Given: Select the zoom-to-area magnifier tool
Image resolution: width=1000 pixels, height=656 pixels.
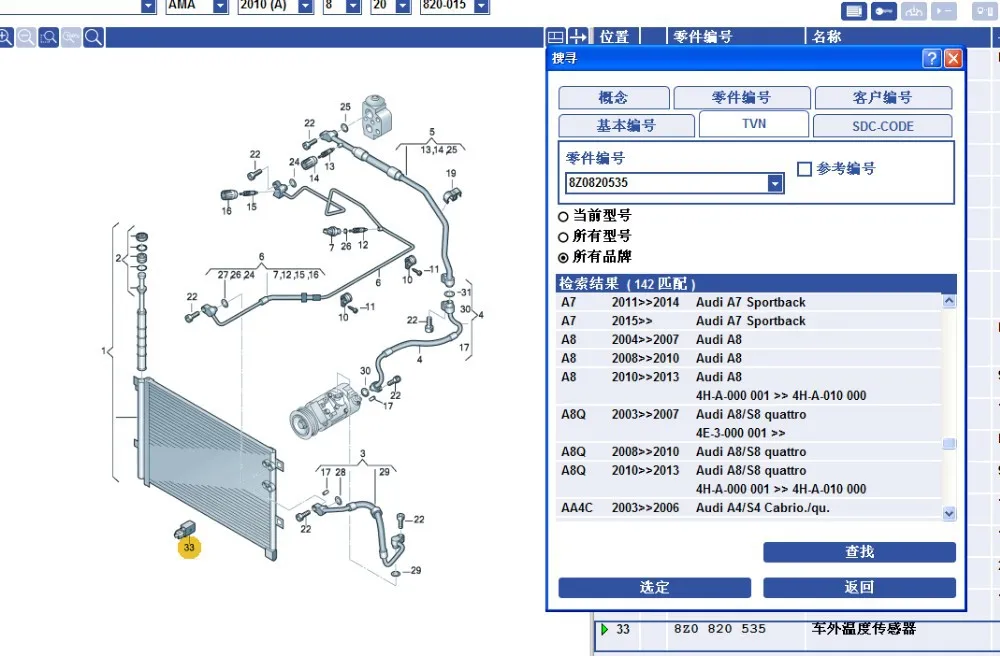Looking at the screenshot, I should [48, 37].
